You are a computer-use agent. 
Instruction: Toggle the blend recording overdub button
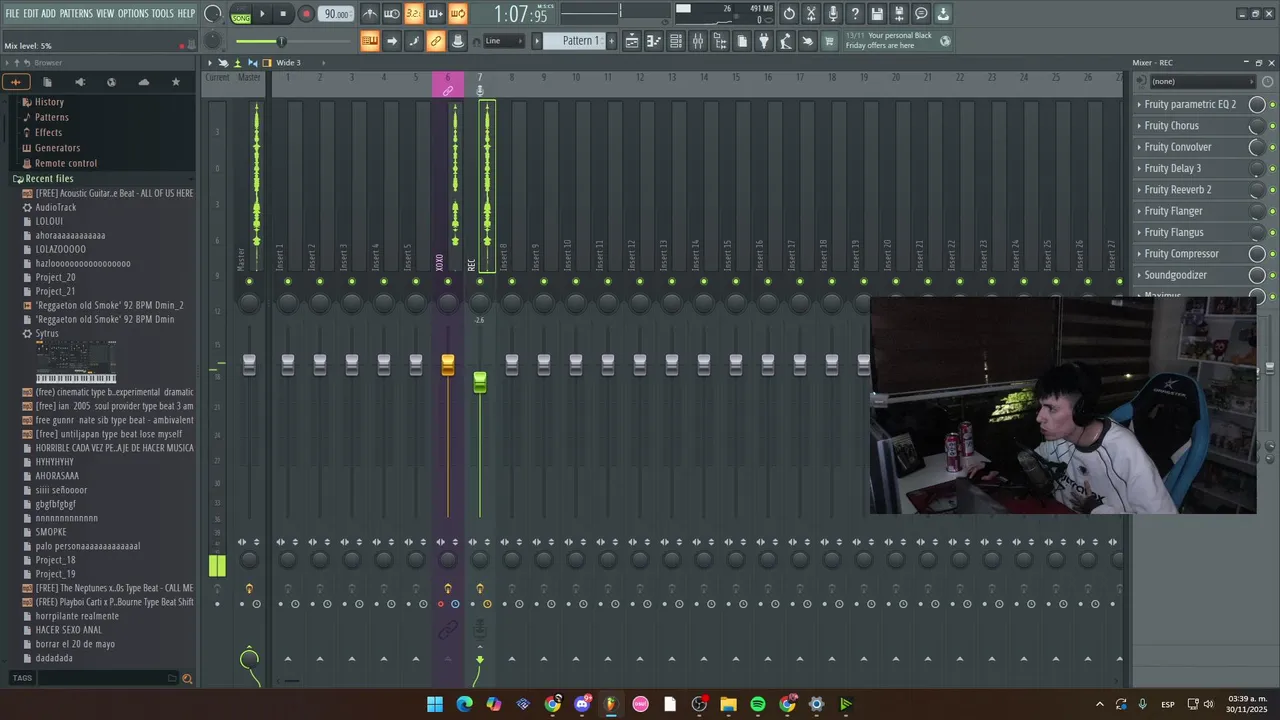(435, 14)
